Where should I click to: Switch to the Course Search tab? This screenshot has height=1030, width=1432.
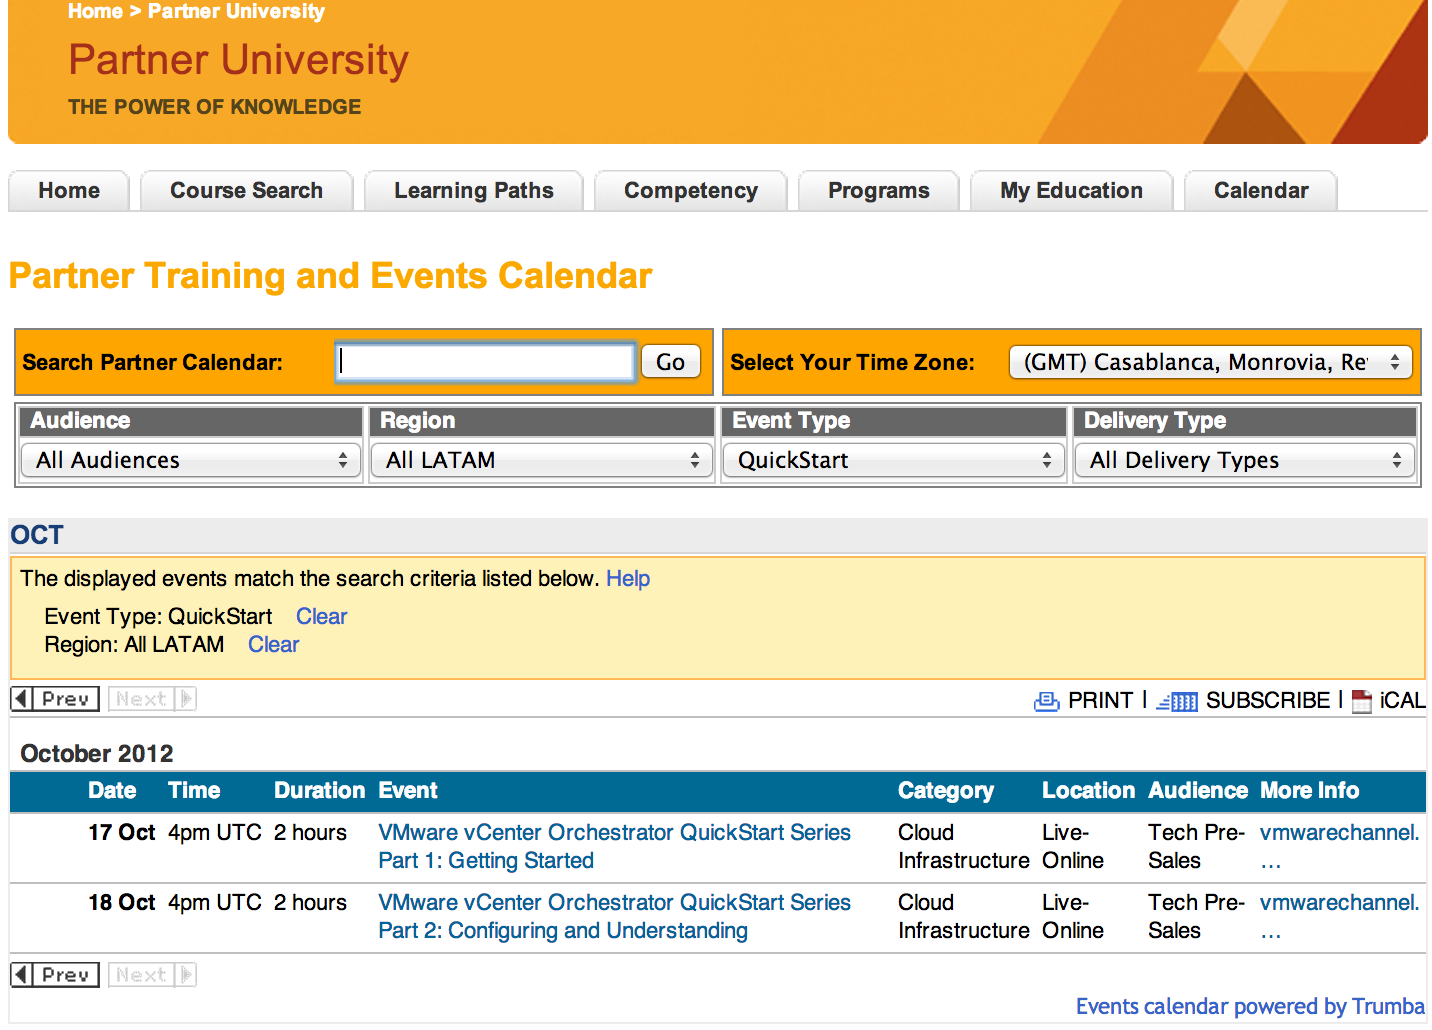(x=246, y=191)
